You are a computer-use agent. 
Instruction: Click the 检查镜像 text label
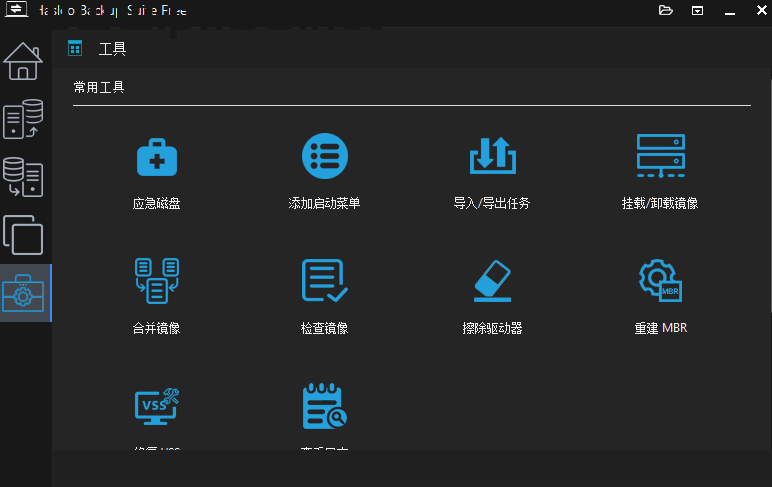coord(324,328)
